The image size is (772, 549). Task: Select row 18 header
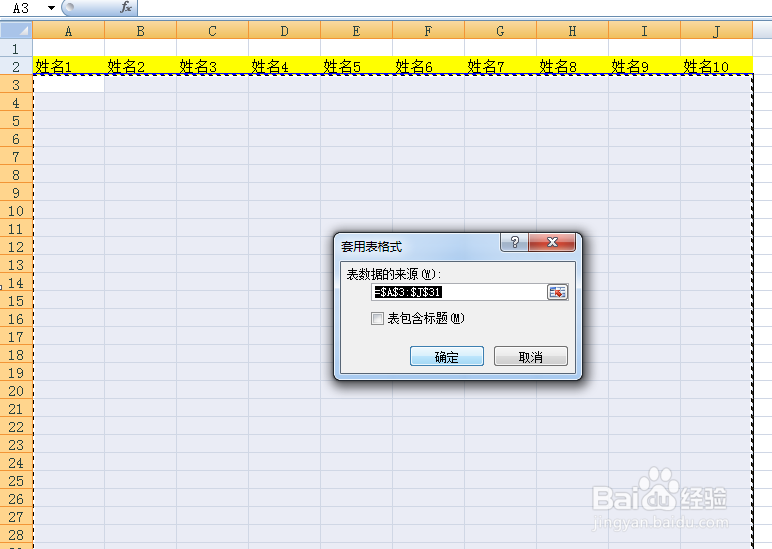(x=16, y=355)
